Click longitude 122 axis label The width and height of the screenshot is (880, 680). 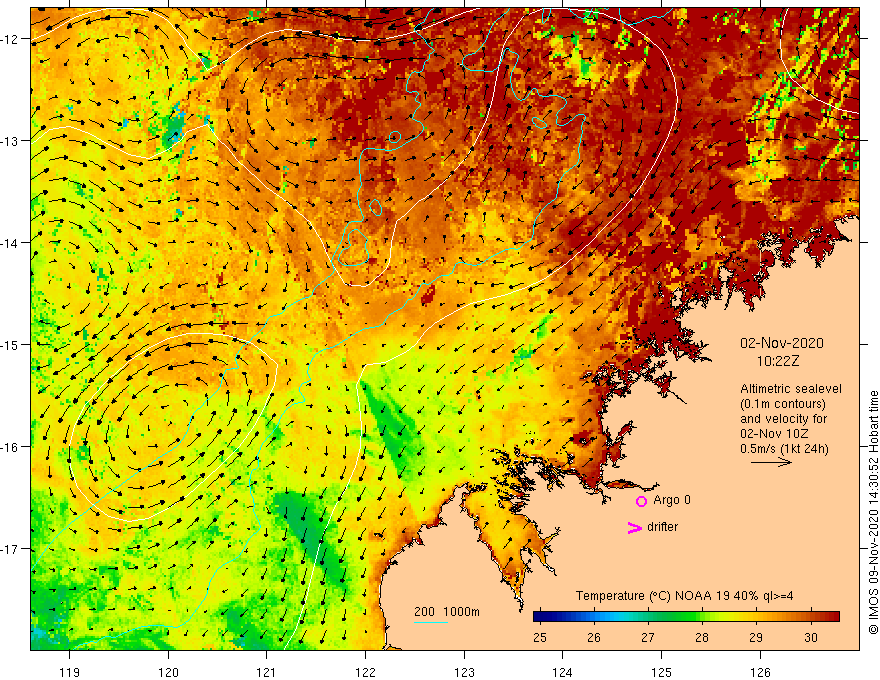(x=365, y=672)
